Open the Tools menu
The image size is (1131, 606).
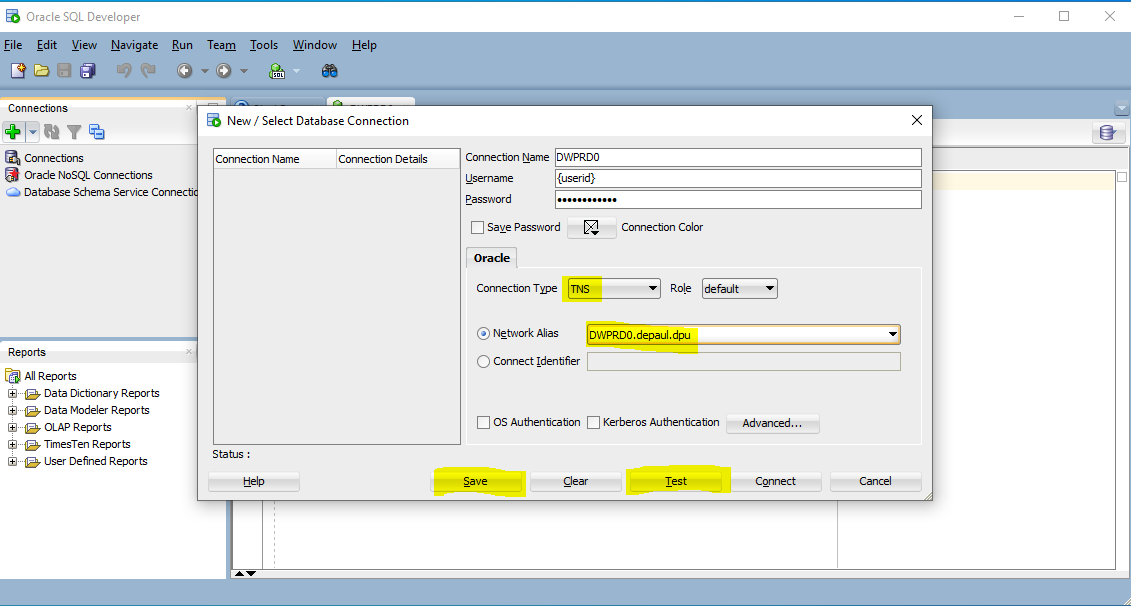264,45
